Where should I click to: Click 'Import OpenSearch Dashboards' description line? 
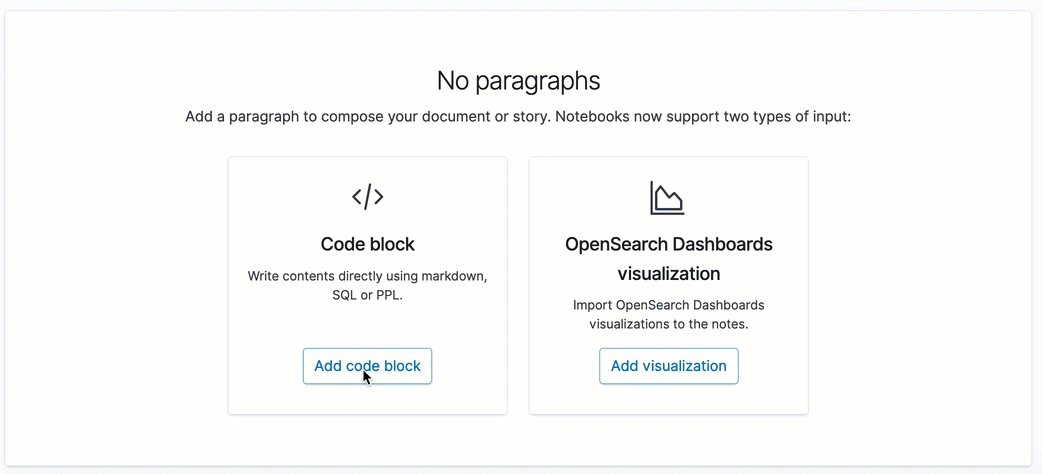pyautogui.click(x=669, y=305)
